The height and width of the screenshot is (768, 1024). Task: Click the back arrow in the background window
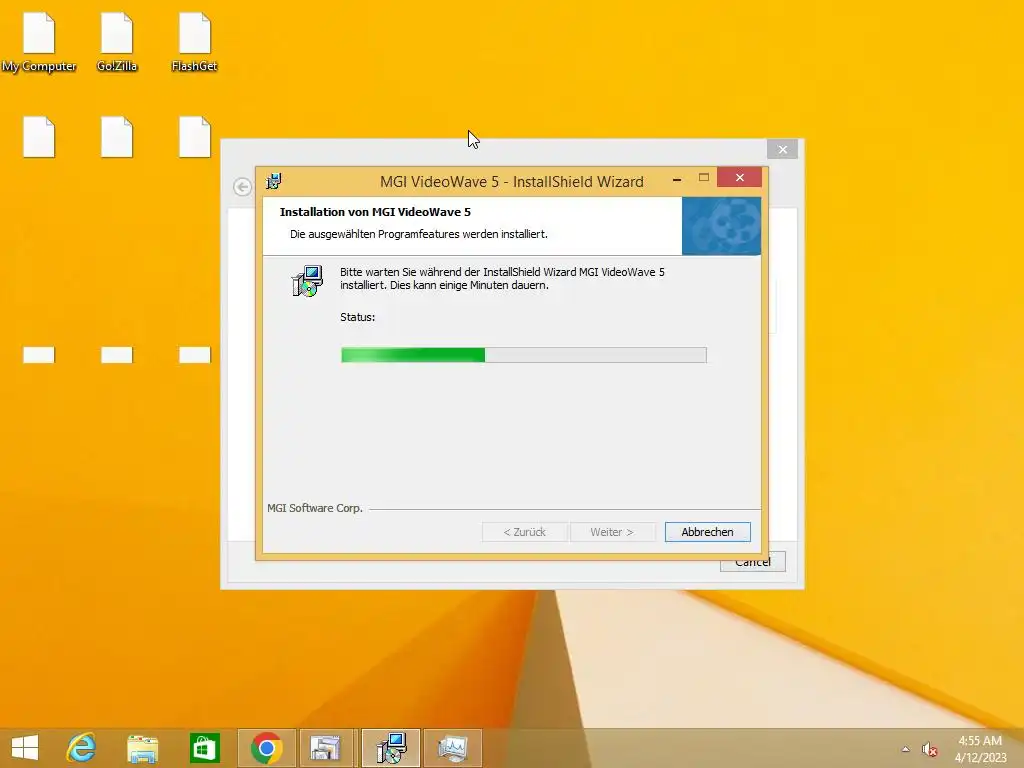[242, 187]
